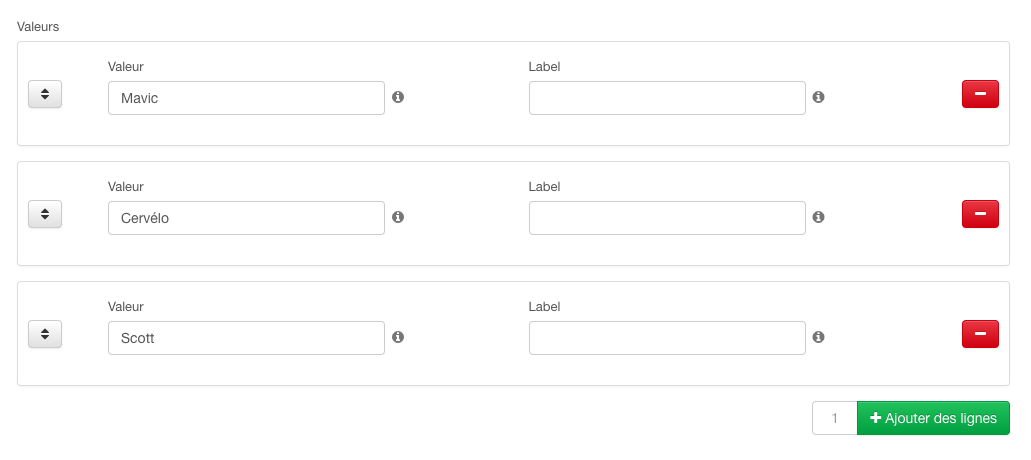The width and height of the screenshot is (1031, 460).
Task: Click the empty Label field in the Scott row
Action: pos(667,338)
